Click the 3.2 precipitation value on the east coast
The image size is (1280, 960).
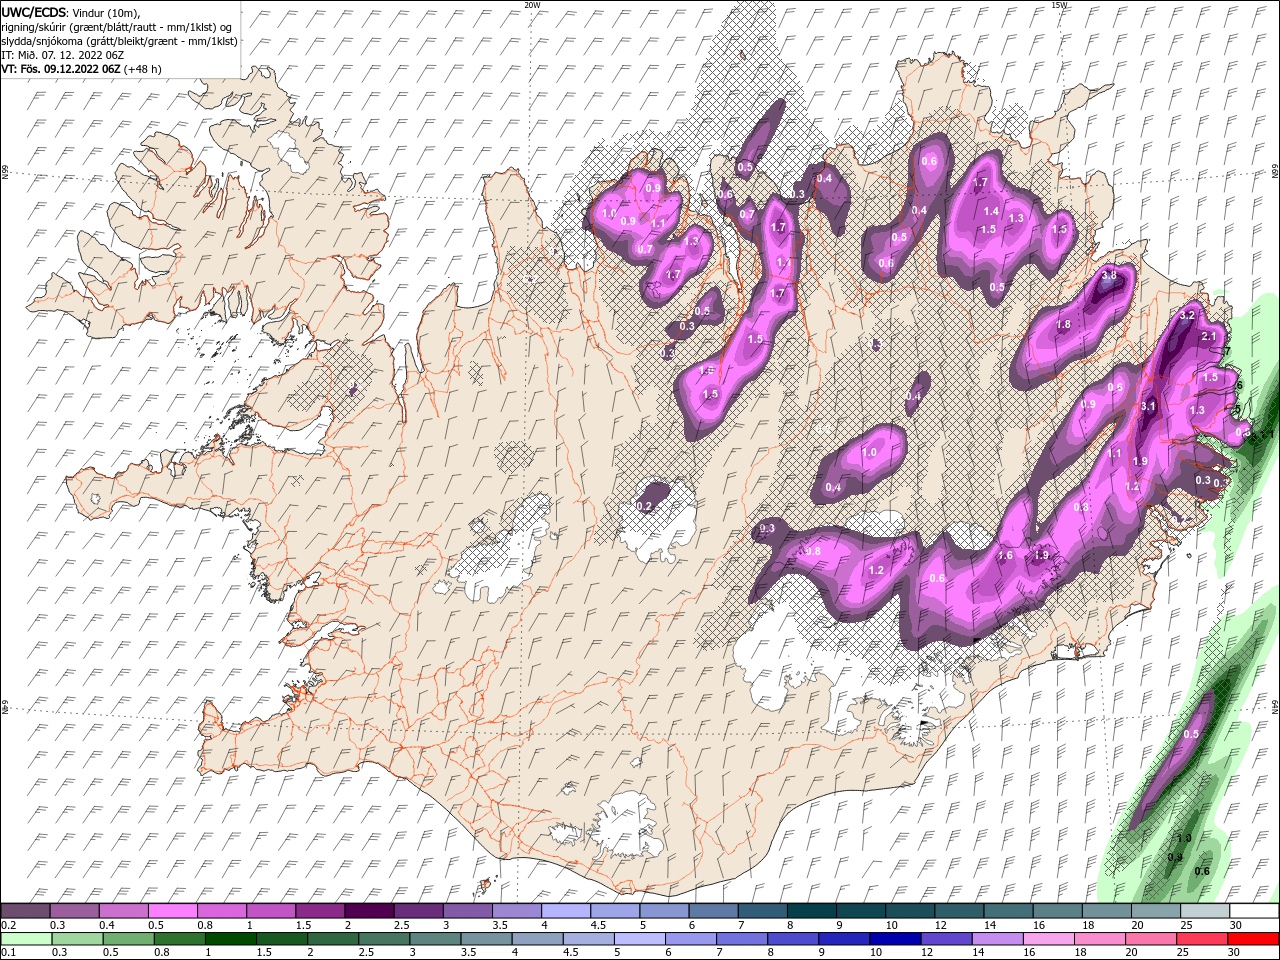[x=1188, y=315]
